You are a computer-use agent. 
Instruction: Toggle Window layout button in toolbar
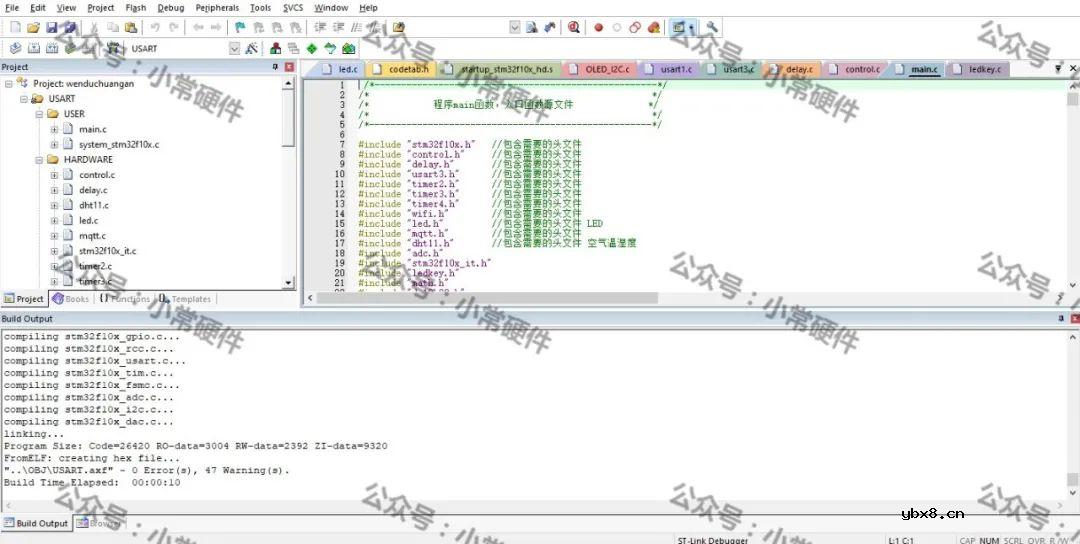[x=678, y=28]
